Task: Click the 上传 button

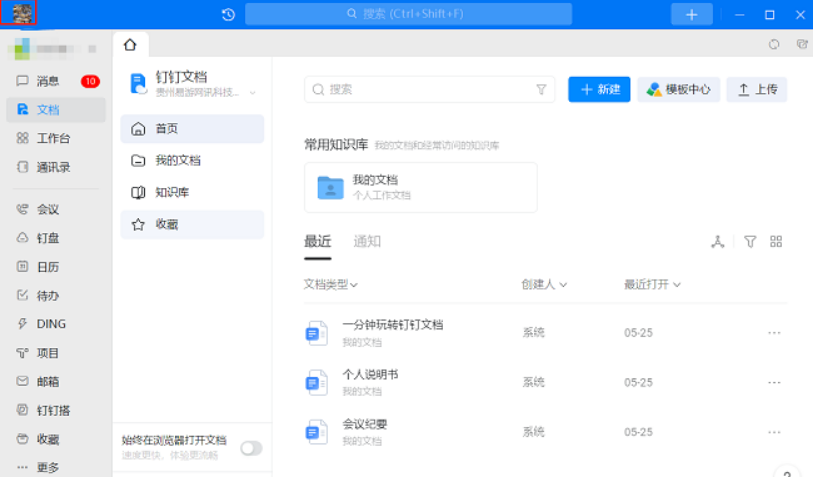Action: tap(756, 90)
